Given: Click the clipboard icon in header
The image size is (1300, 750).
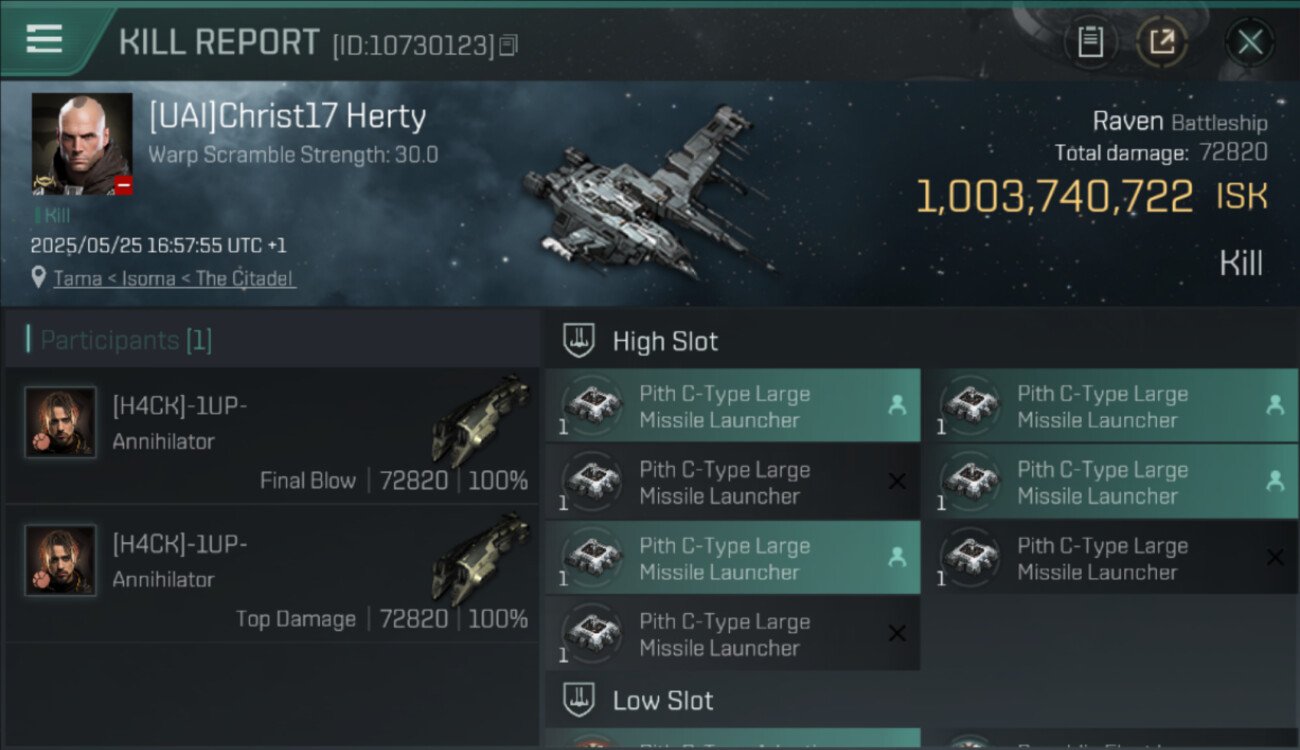Looking at the screenshot, I should tap(1090, 42).
